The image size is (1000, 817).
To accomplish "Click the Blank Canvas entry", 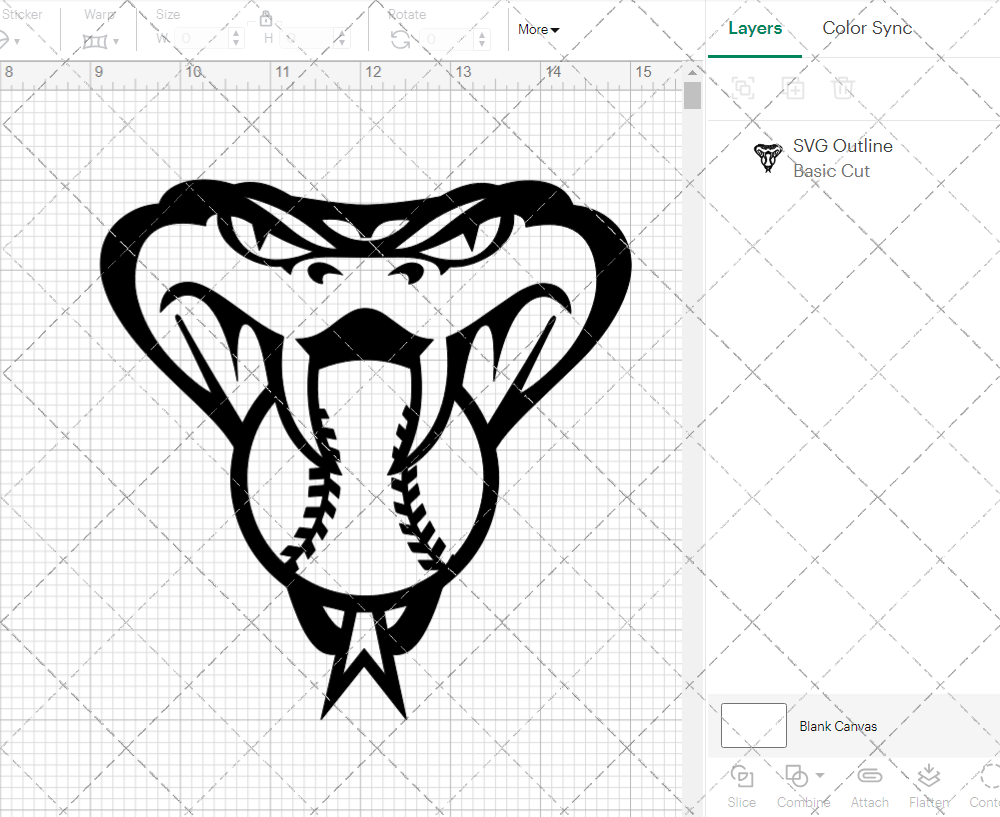I will coord(838,726).
